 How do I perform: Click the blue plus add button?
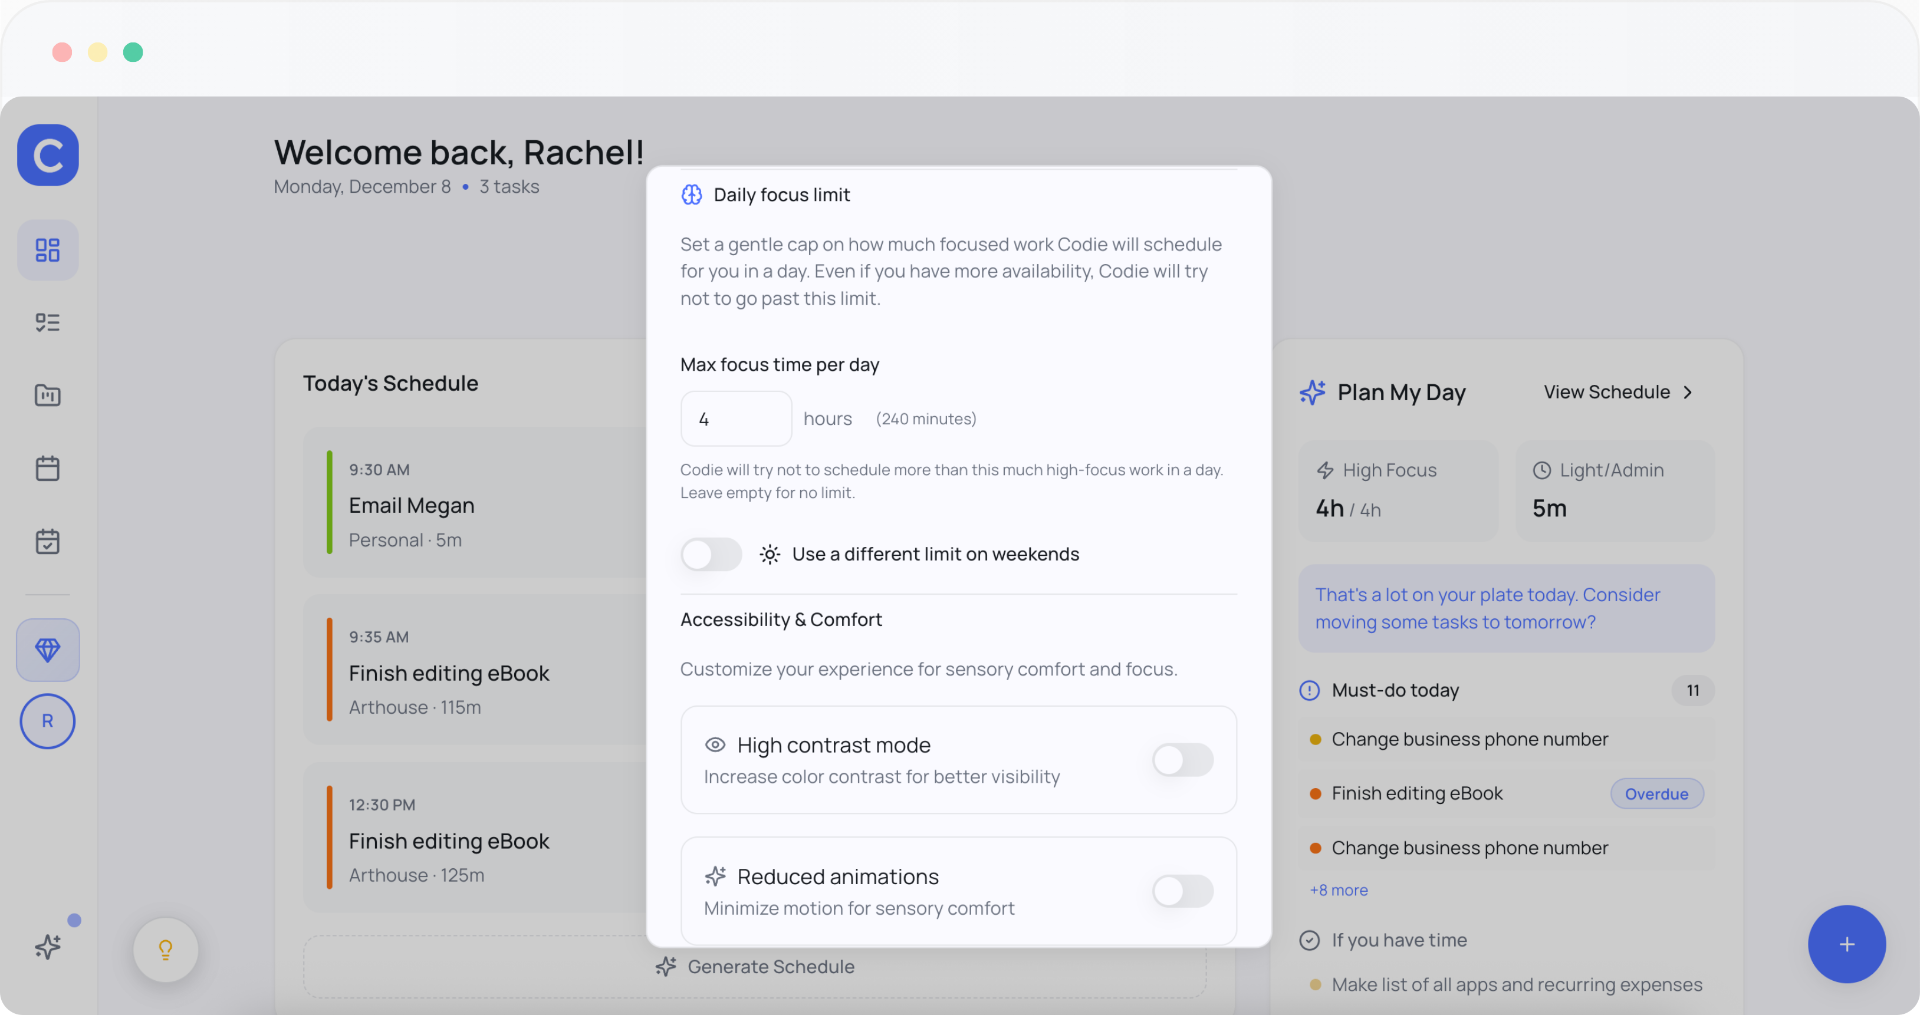(x=1846, y=944)
